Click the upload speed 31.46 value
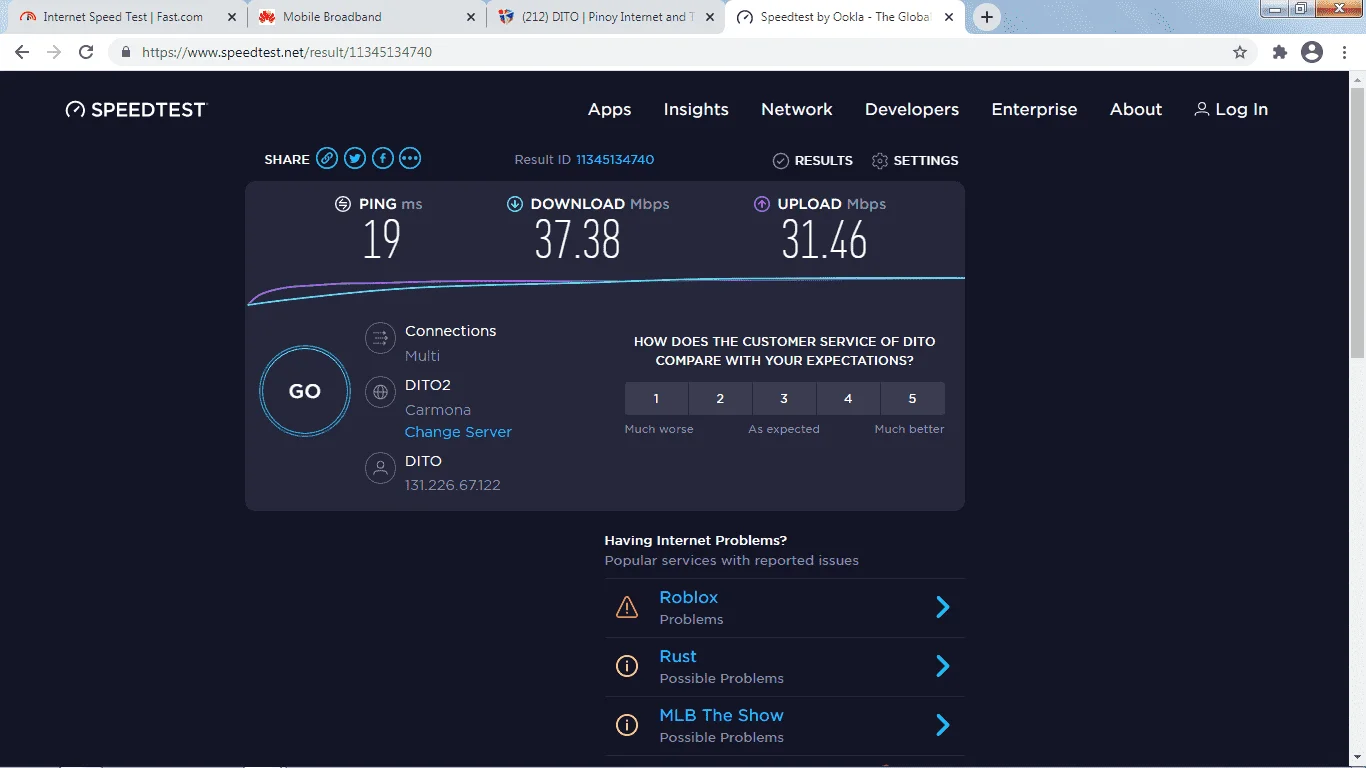Viewport: 1366px width, 768px height. 824,240
